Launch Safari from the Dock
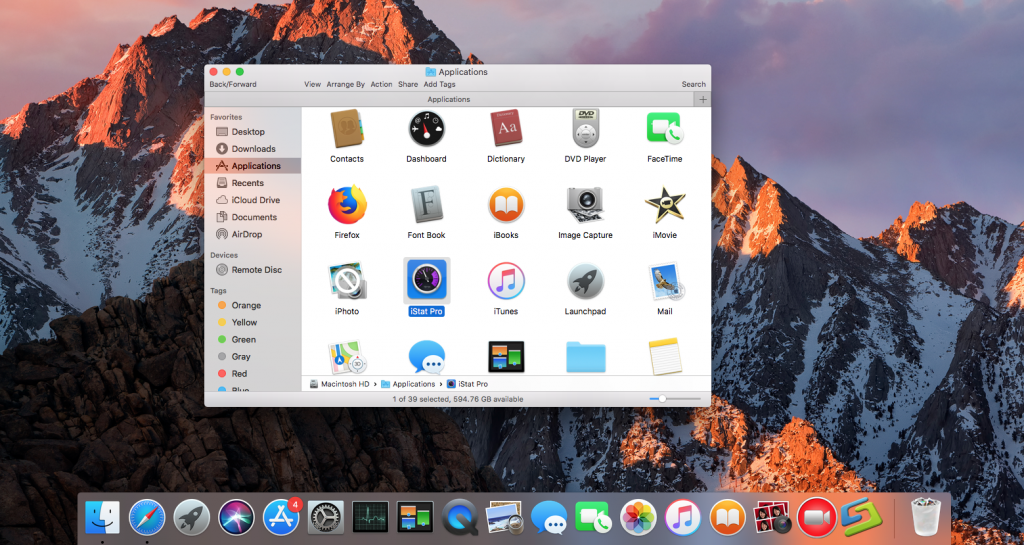Screen dimensions: 1024x545 147,518
